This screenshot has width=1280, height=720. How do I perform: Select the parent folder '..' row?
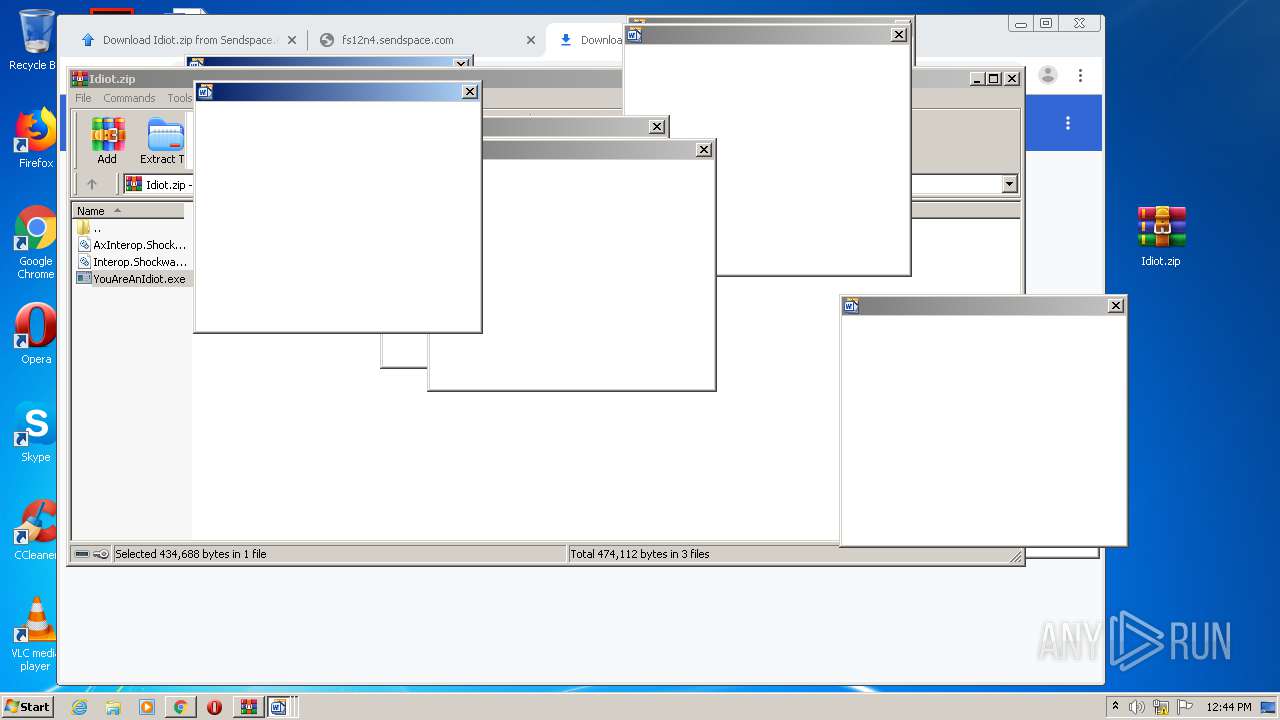131,228
